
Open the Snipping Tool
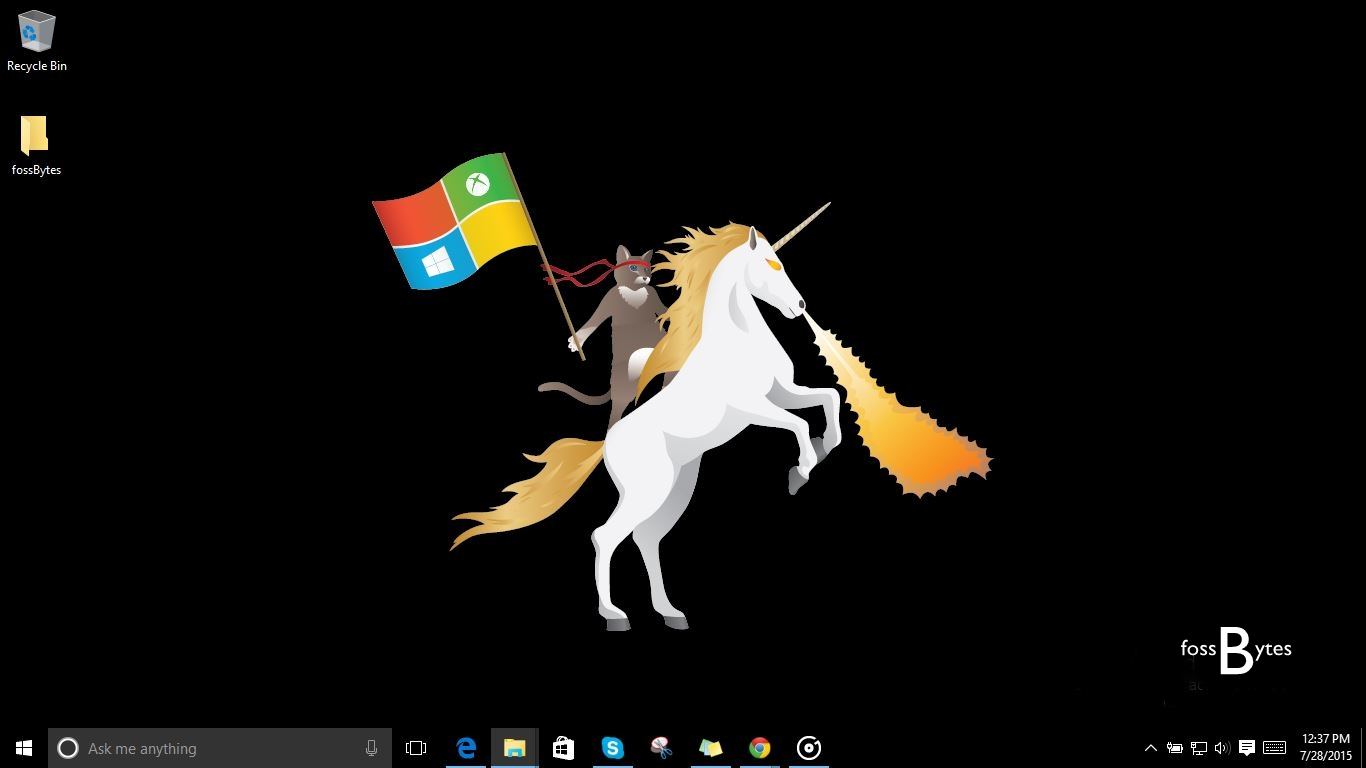point(662,748)
